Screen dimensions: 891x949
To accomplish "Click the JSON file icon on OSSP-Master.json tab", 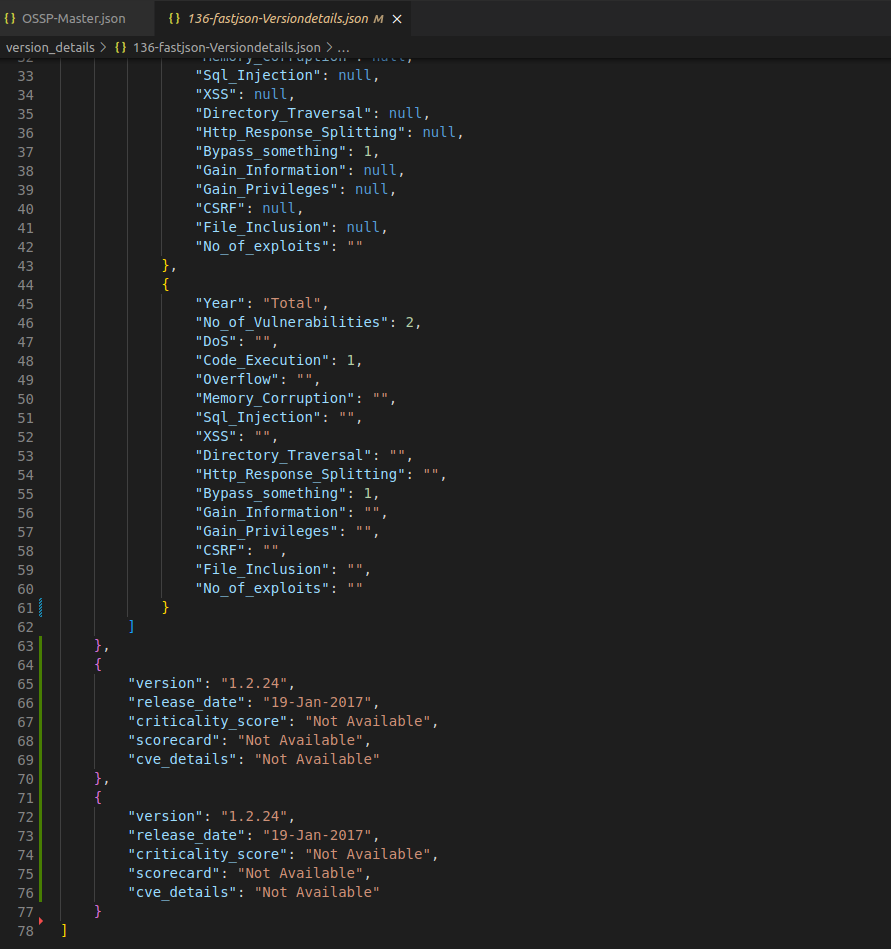I will coord(10,18).
